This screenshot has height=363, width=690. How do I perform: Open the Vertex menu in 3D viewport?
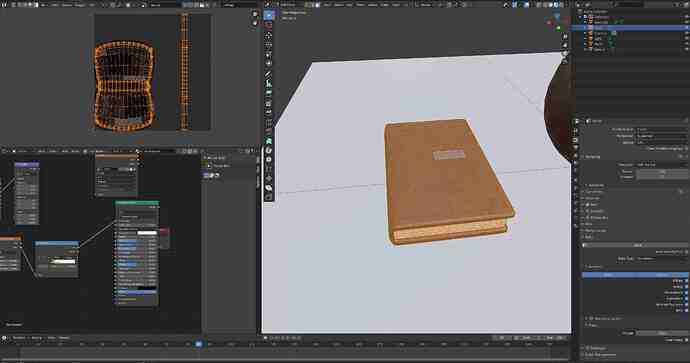click(372, 5)
